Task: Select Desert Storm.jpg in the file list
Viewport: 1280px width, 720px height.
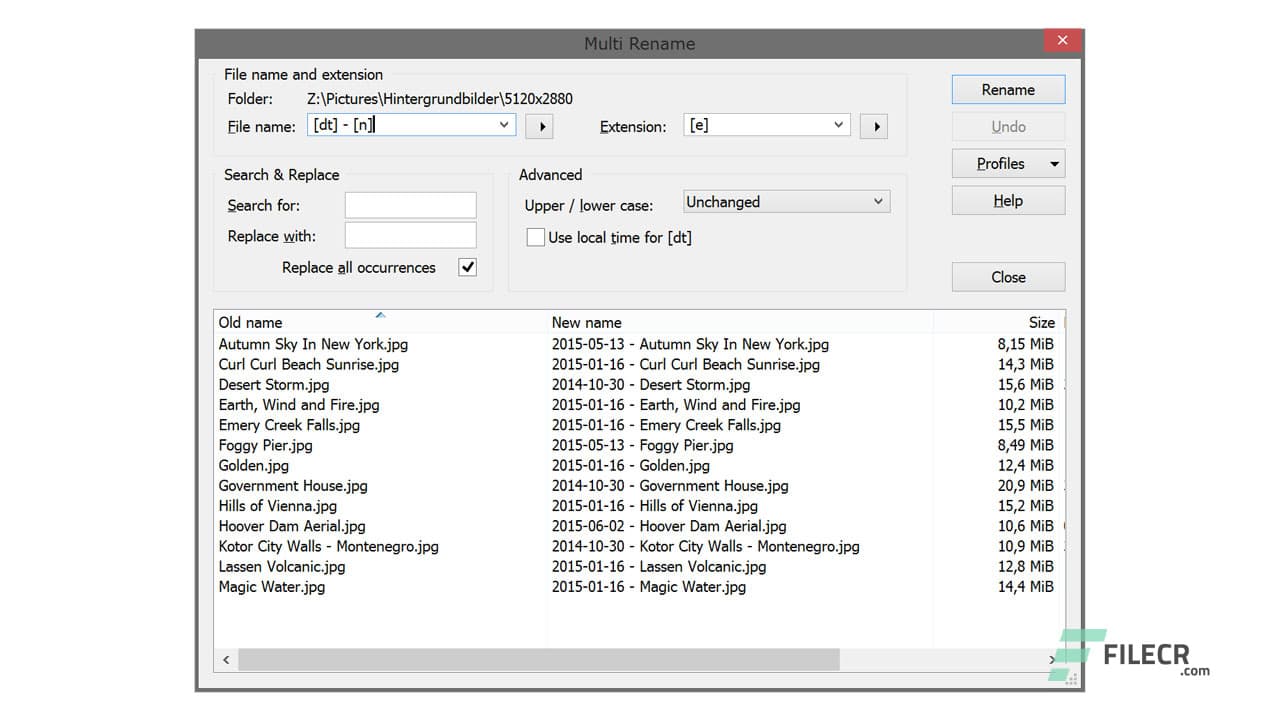Action: tap(274, 384)
